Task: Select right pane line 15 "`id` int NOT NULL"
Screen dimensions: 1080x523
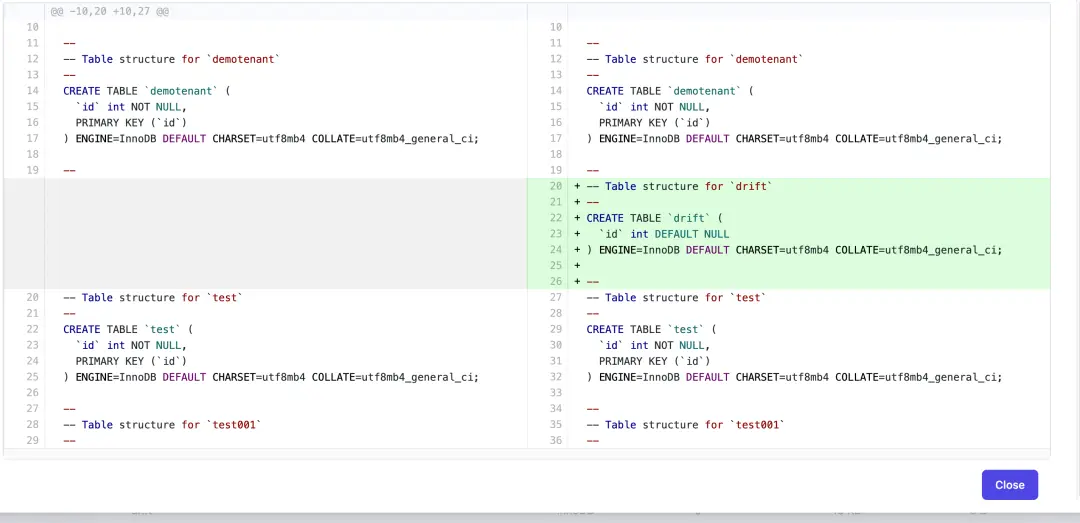Action: click(x=654, y=107)
